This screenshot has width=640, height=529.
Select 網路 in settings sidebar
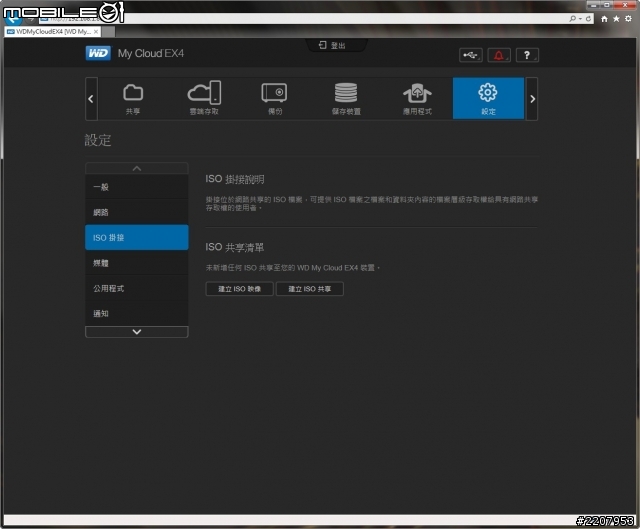tap(137, 212)
